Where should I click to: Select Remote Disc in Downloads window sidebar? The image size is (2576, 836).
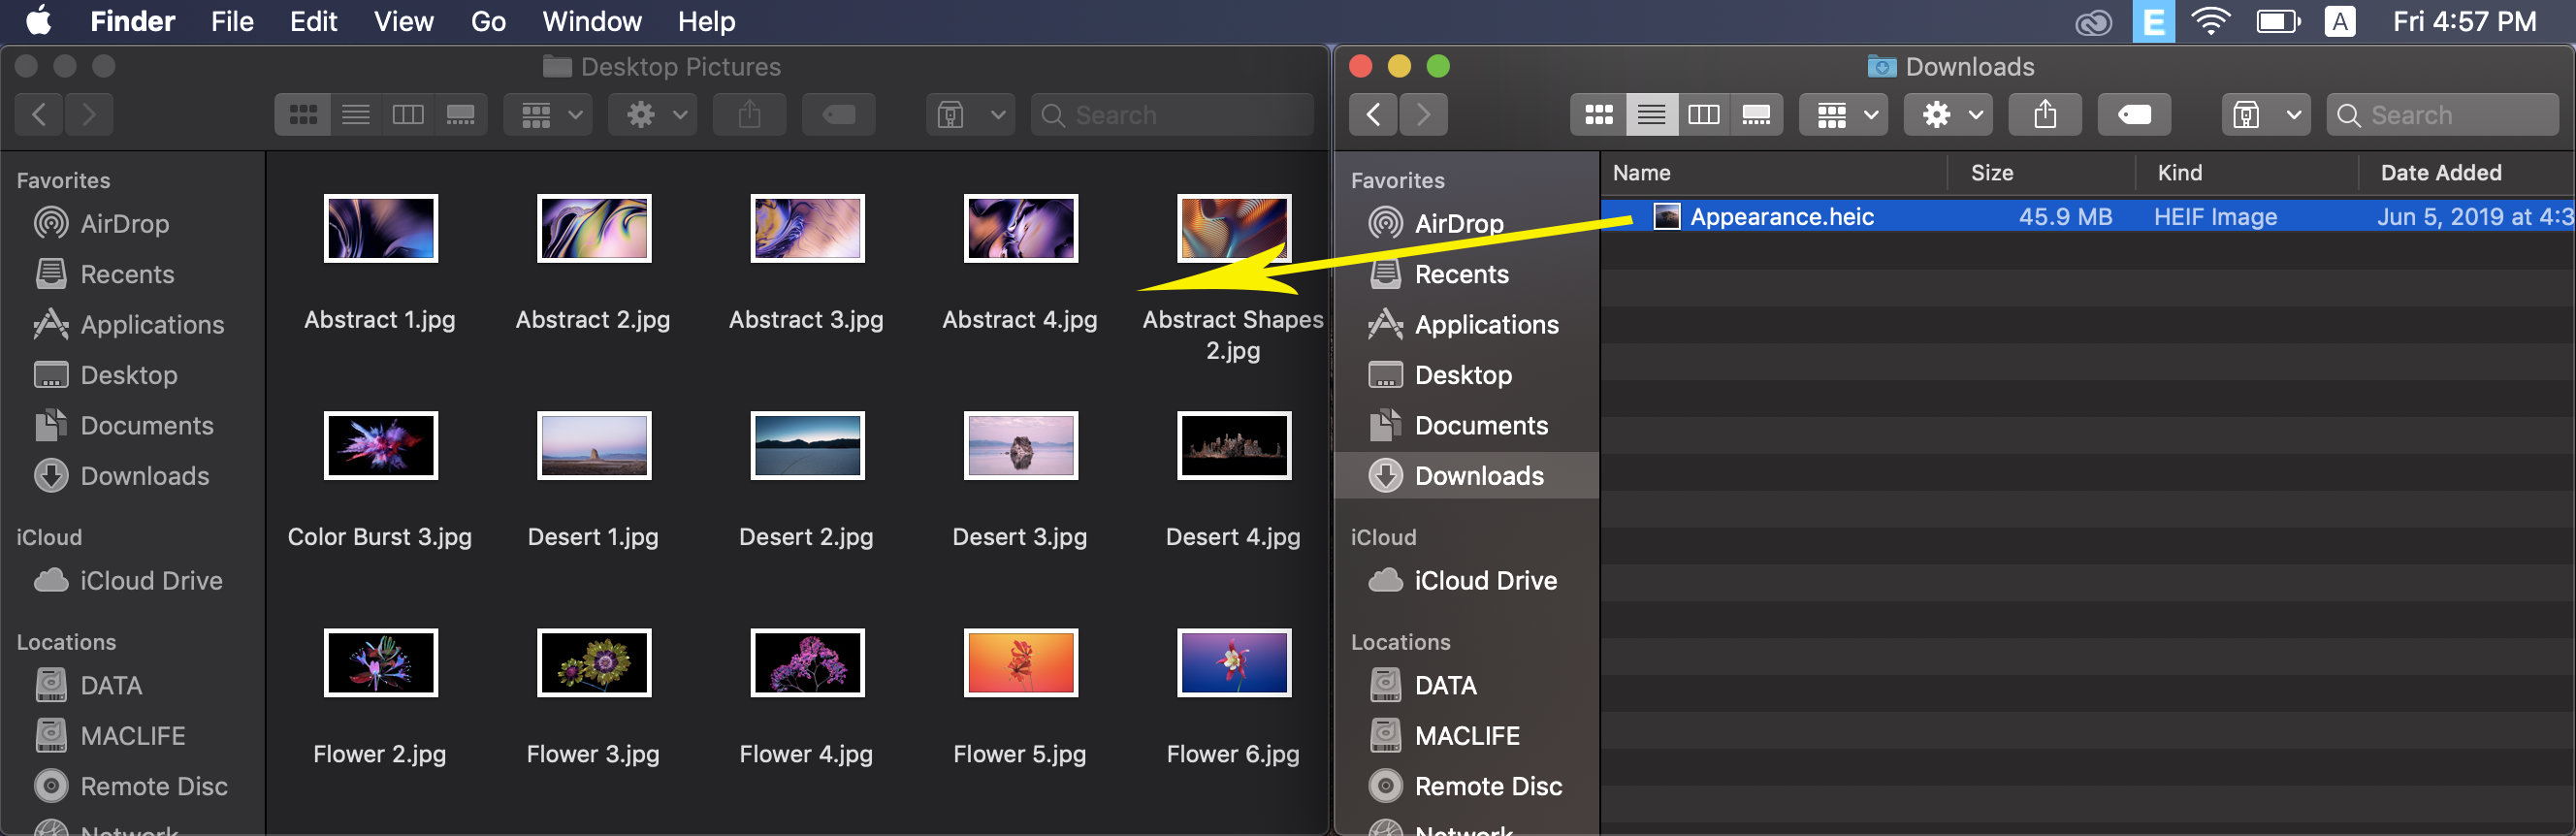click(1466, 786)
